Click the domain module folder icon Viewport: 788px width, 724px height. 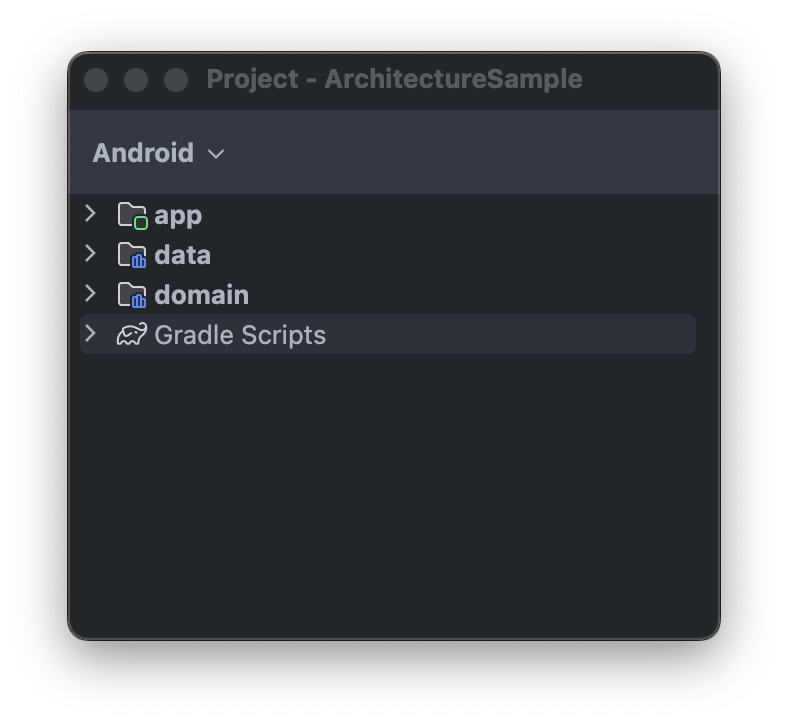point(132,294)
